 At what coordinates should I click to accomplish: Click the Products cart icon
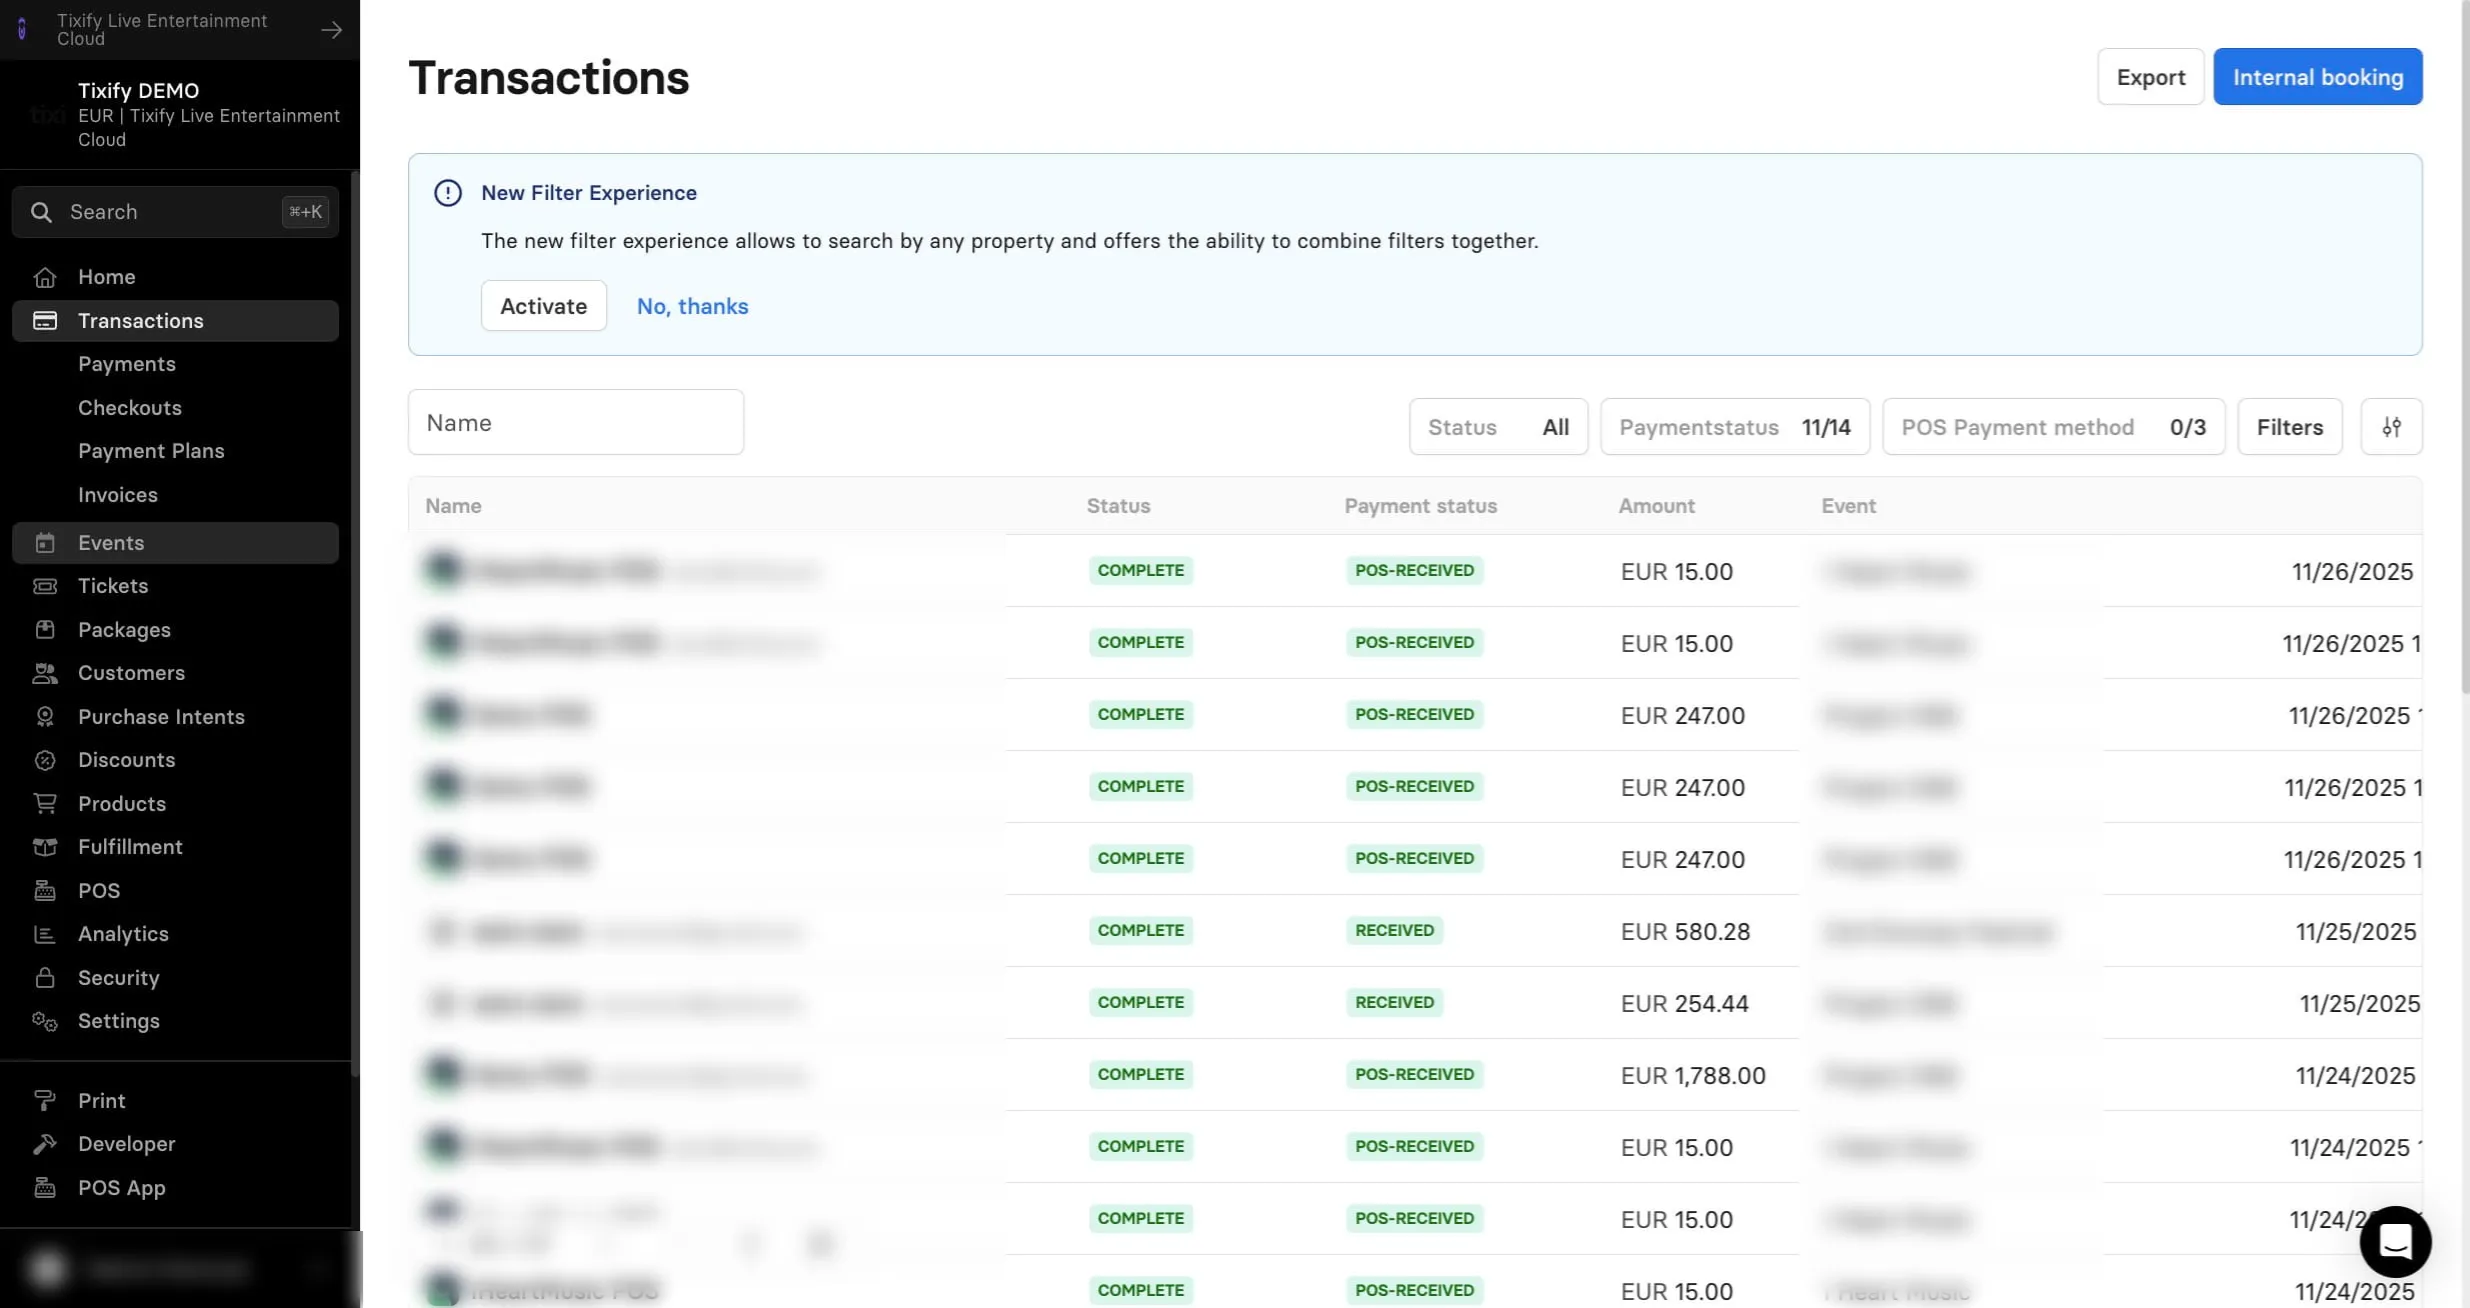(44, 804)
